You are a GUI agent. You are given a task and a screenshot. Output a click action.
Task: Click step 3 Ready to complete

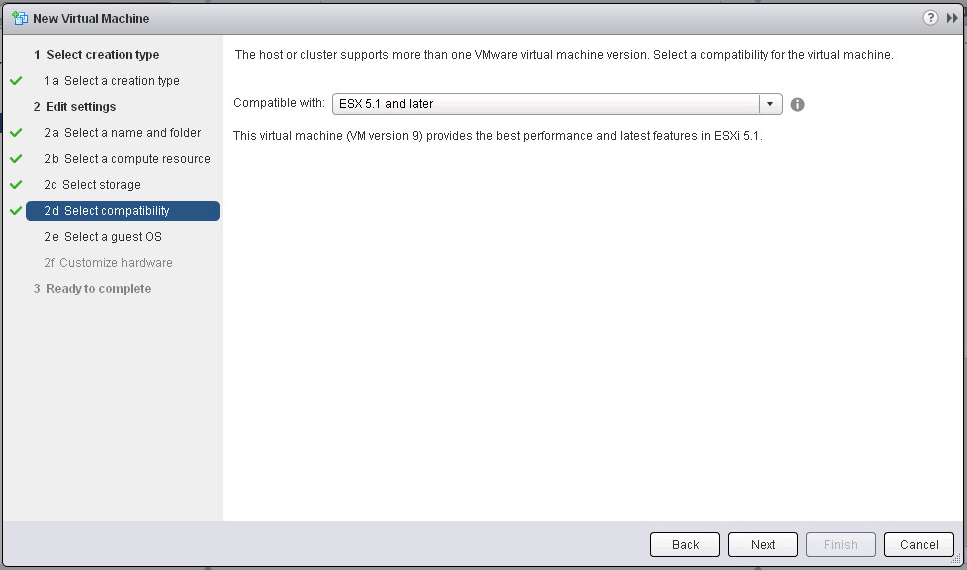pos(92,289)
